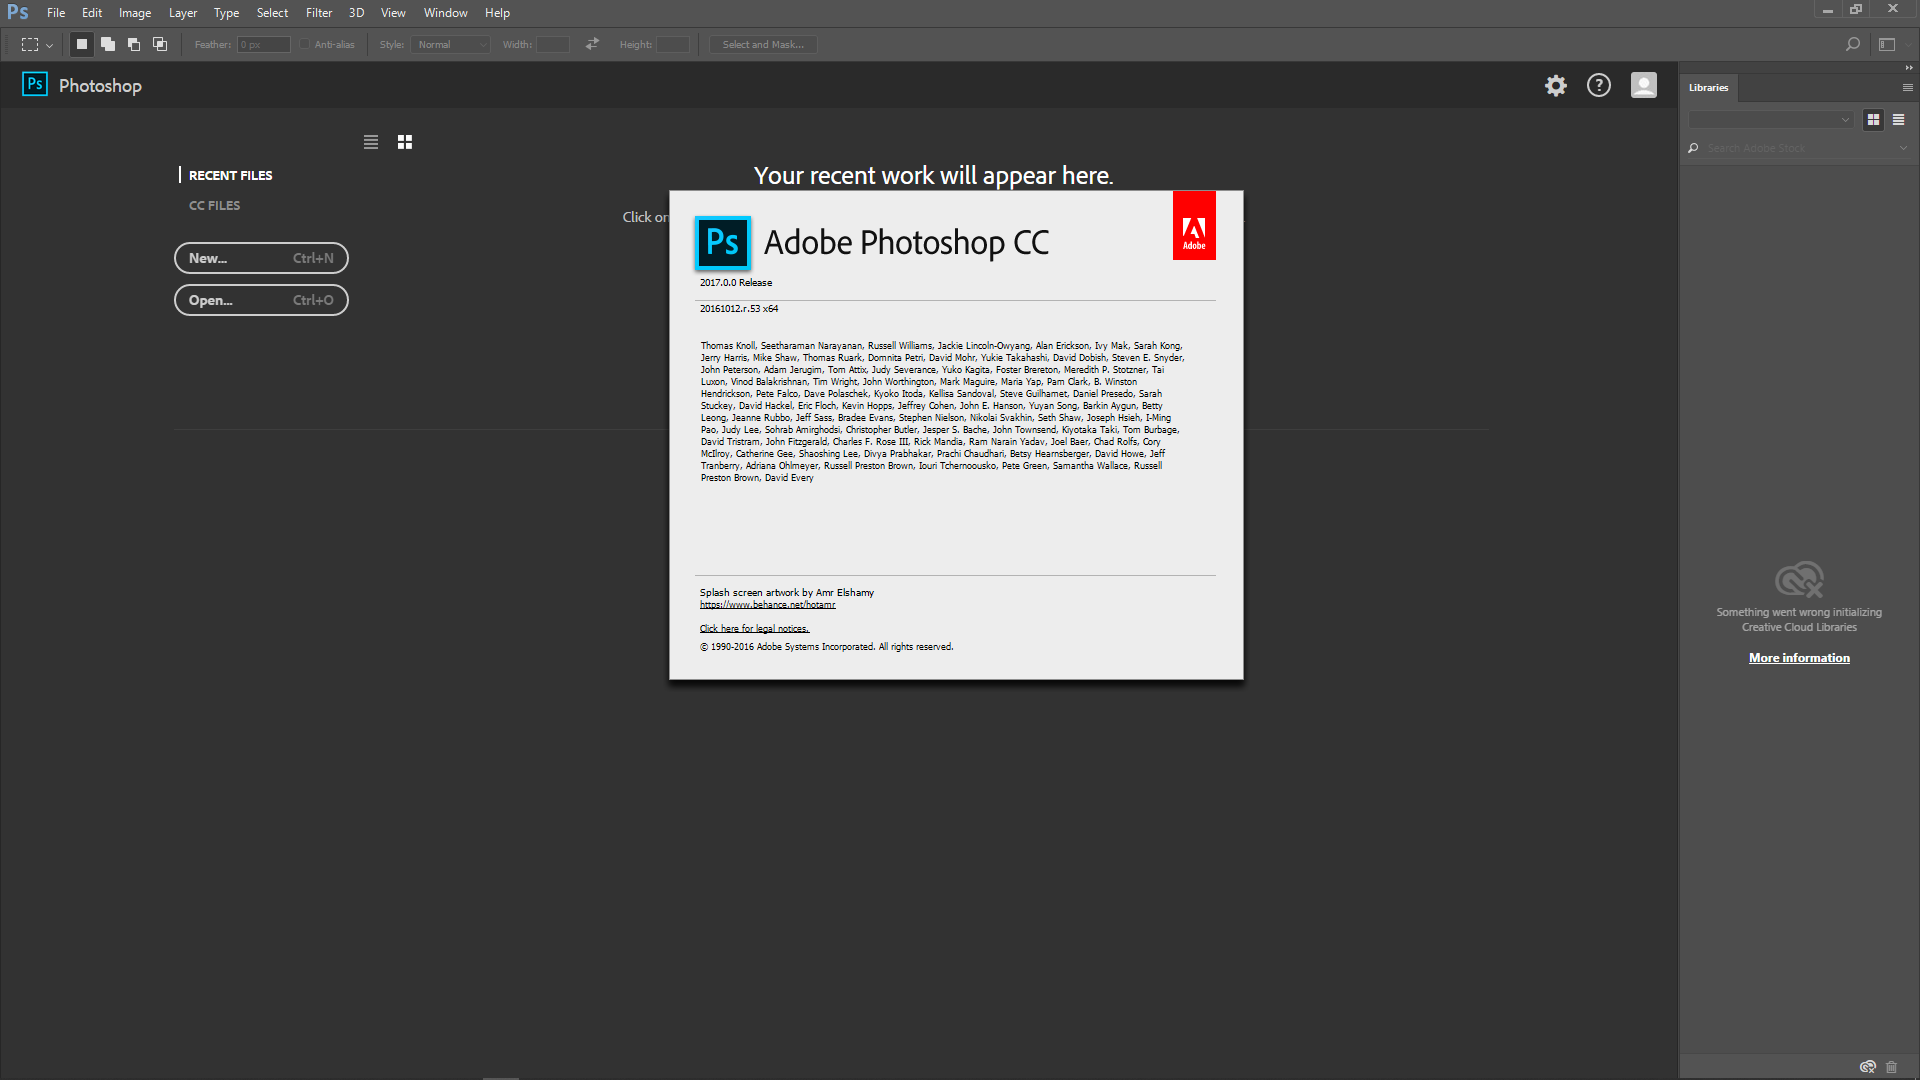
Task: Open the Style dropdown set to Normal
Action: click(x=451, y=45)
